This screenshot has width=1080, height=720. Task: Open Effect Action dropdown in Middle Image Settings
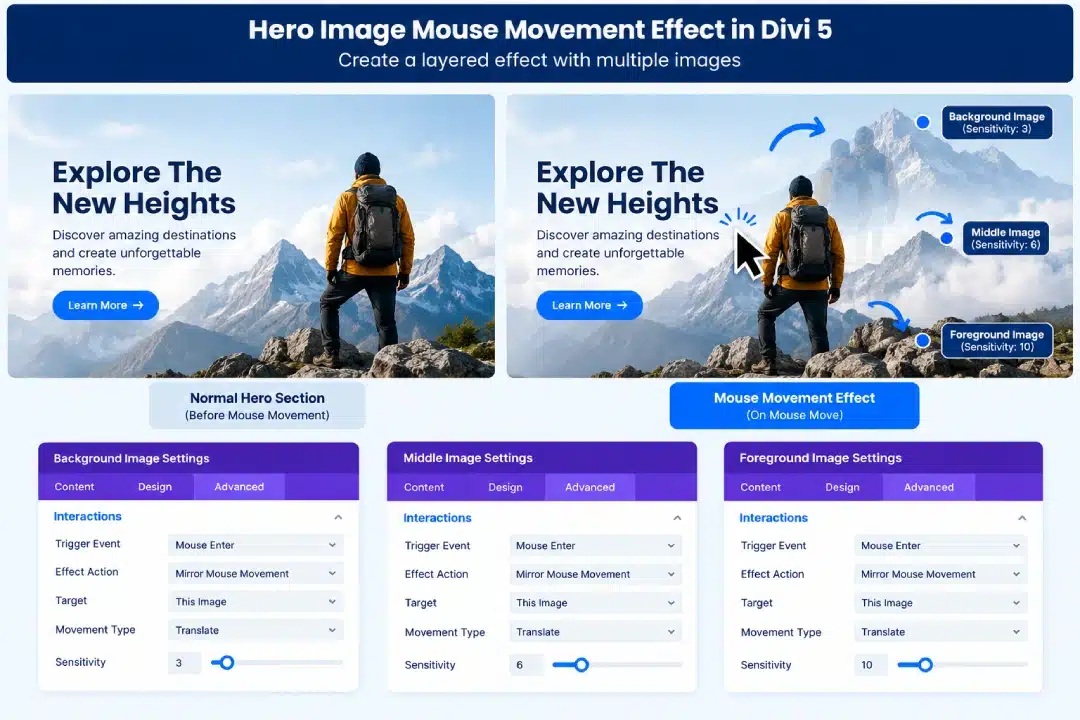[x=596, y=574]
